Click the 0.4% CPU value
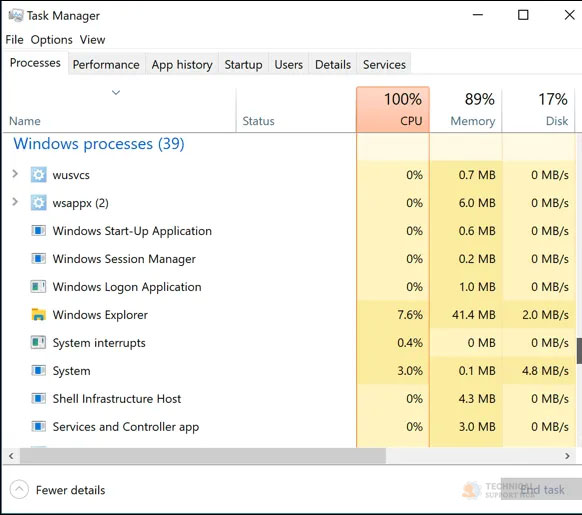Viewport: 582px width, 515px height. [410, 342]
